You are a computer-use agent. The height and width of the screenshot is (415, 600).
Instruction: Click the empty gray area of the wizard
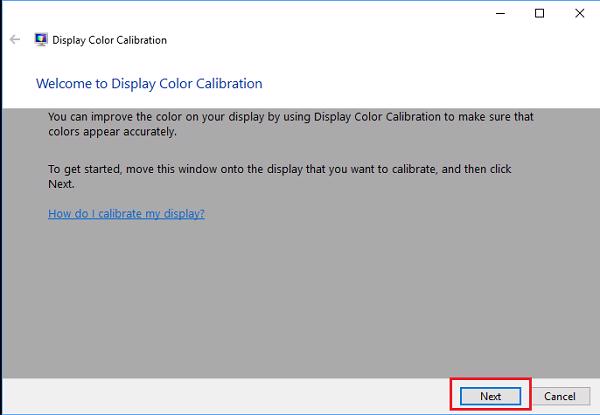(300, 300)
